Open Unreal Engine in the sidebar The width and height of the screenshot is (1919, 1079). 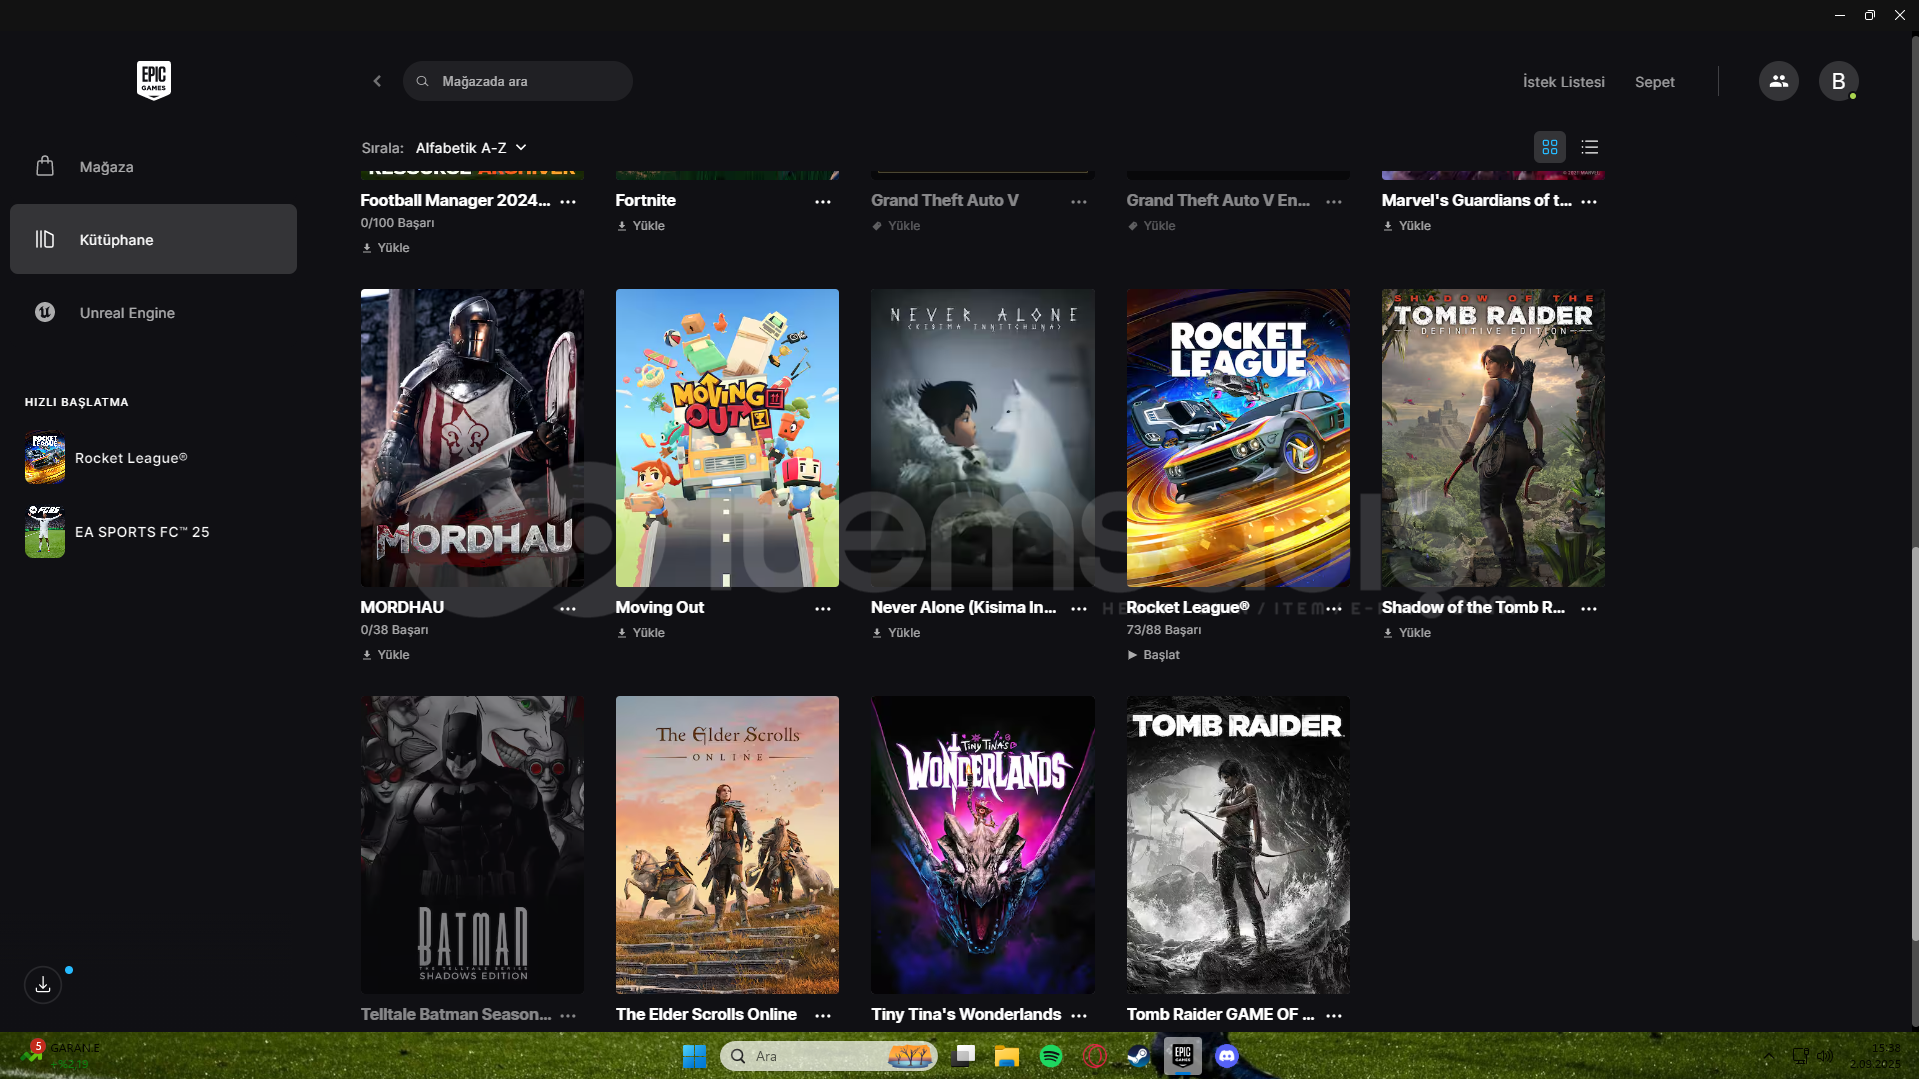153,313
